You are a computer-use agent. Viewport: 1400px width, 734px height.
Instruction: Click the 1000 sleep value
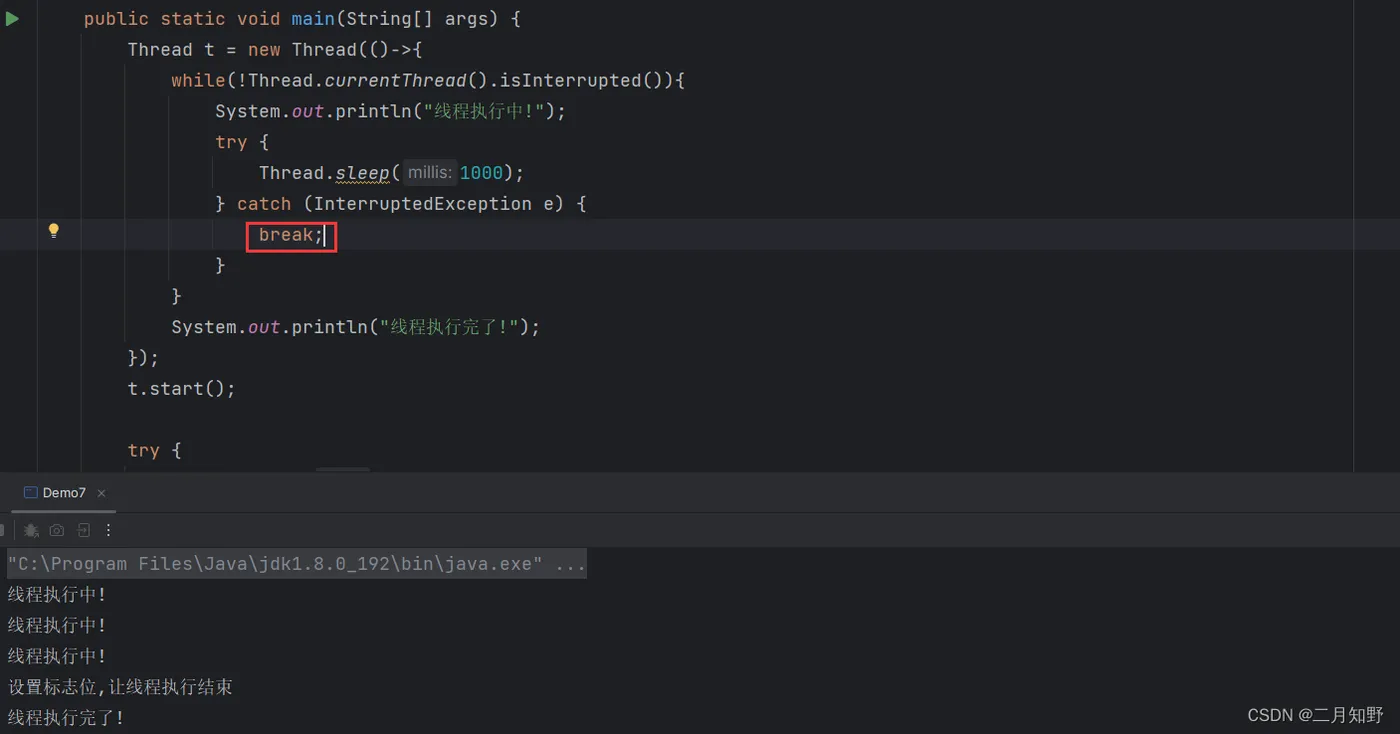coord(481,173)
